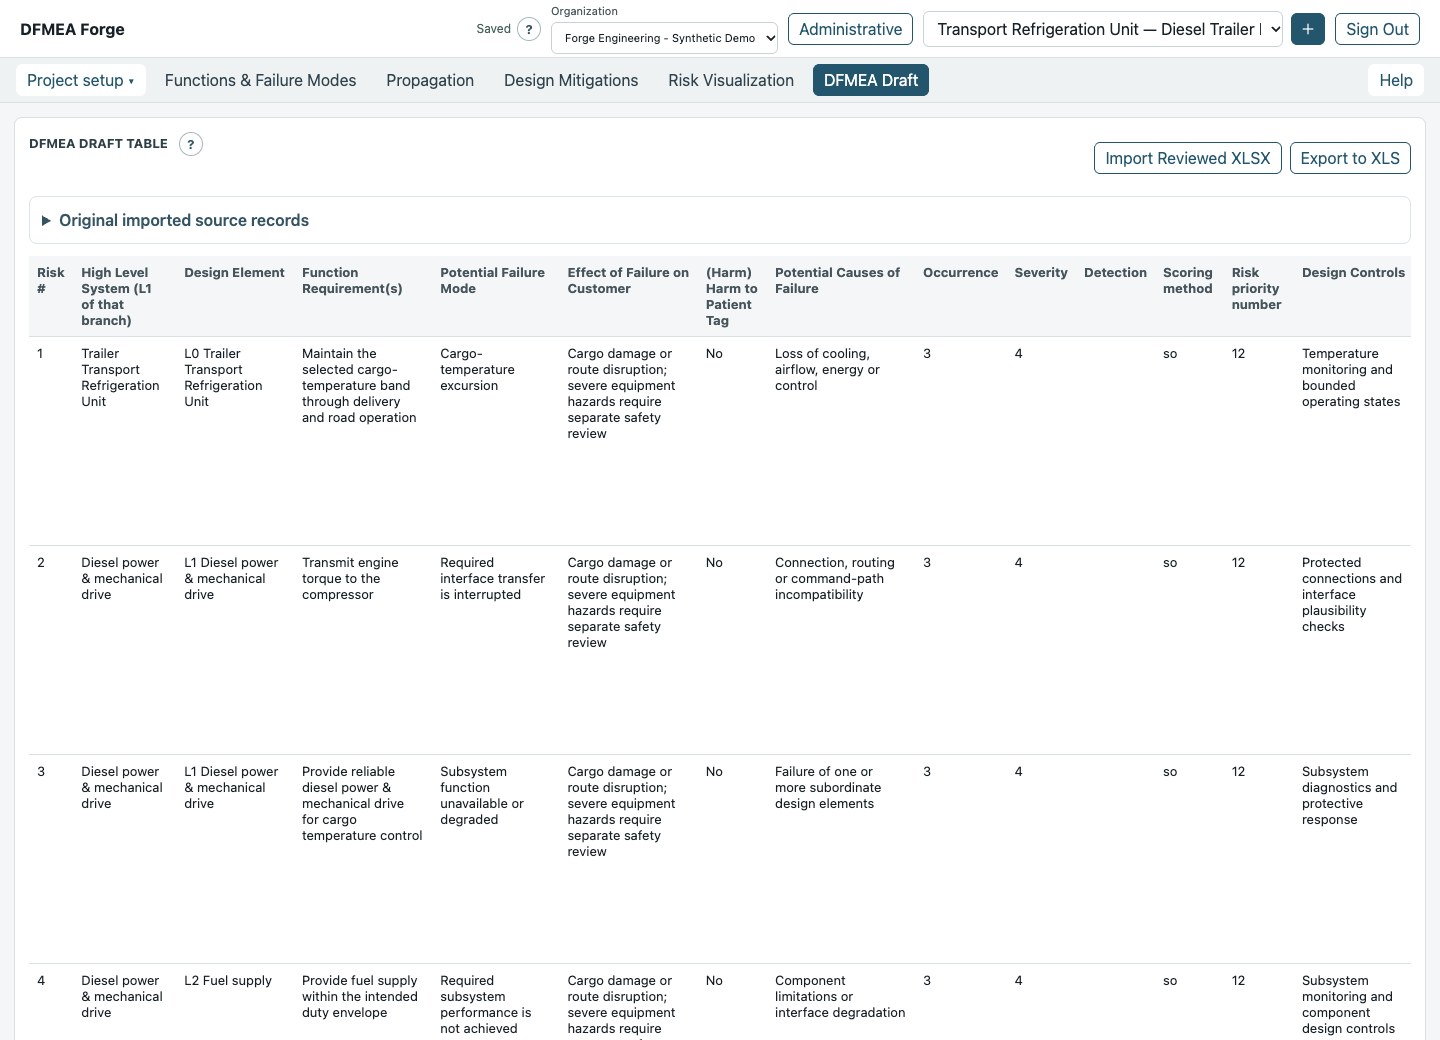
Task: Open the Help page button
Action: pos(1396,80)
